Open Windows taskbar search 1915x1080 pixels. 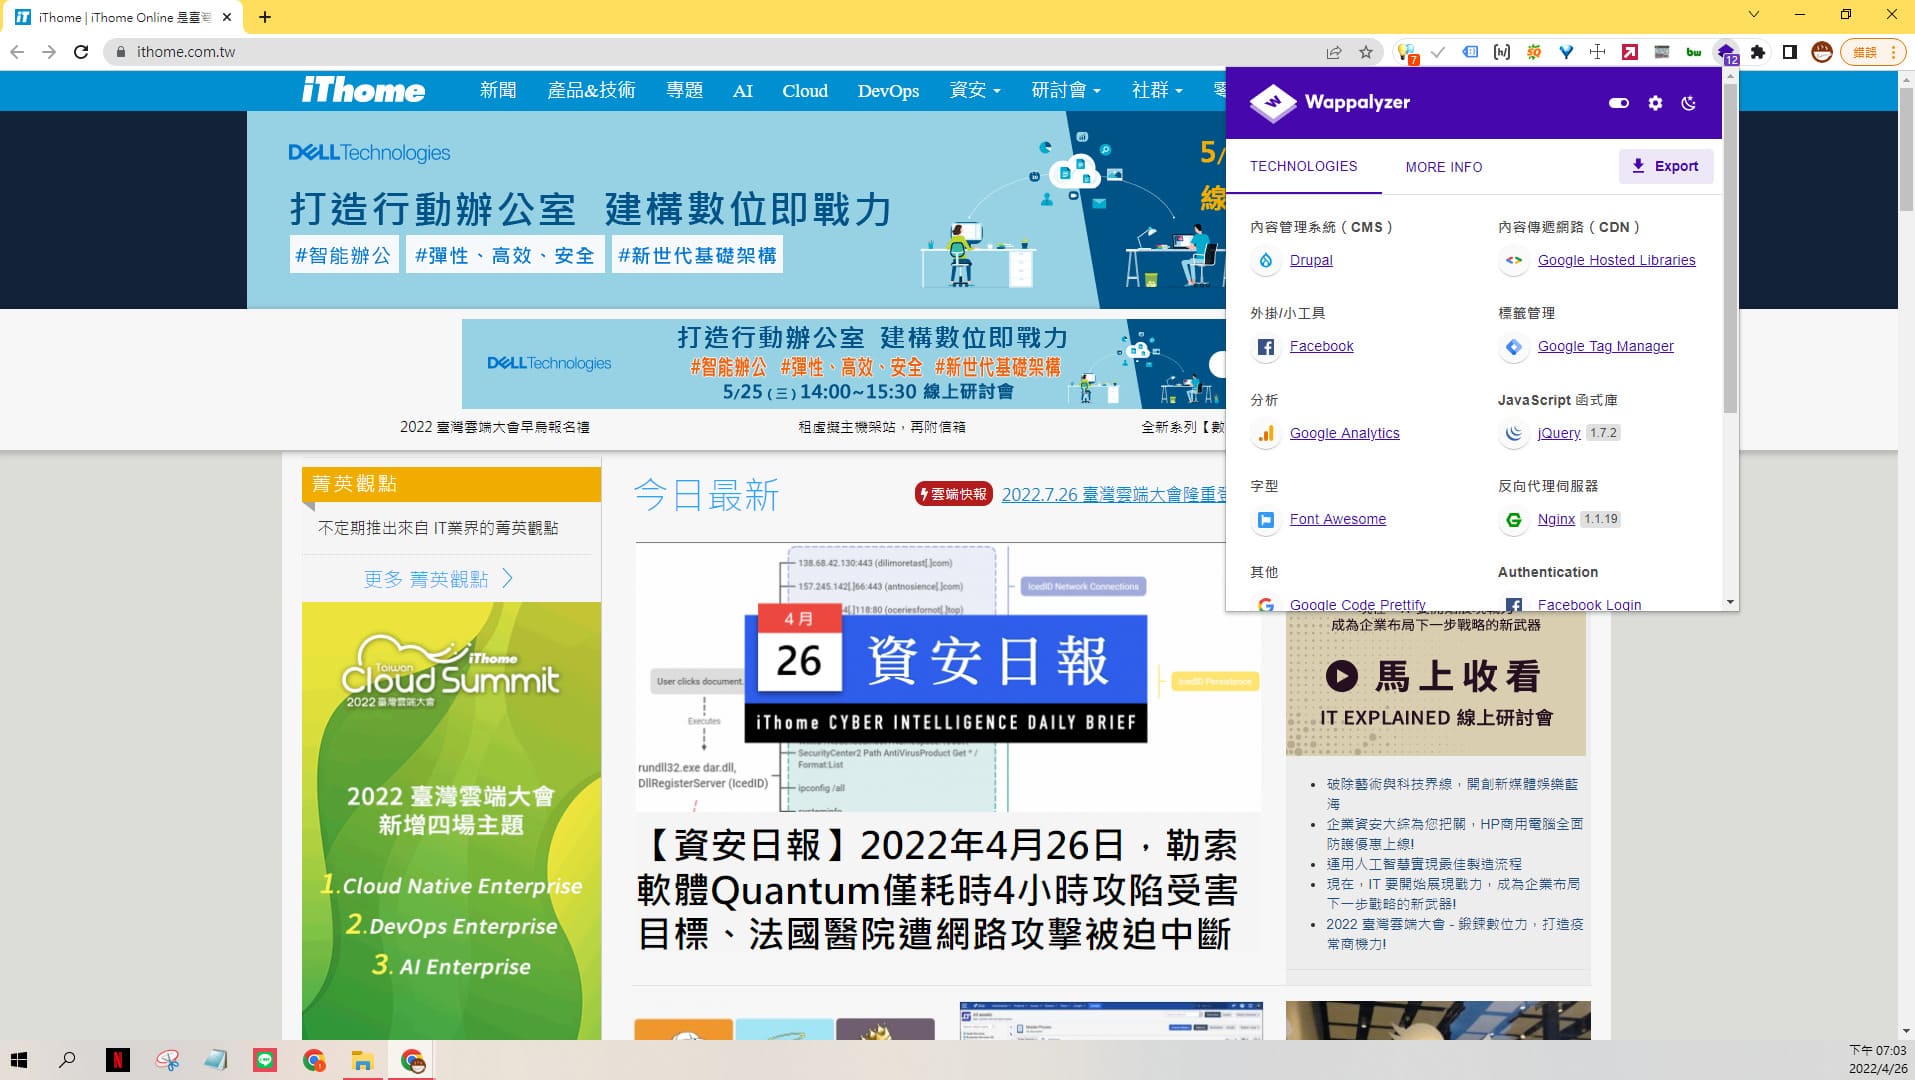pyautogui.click(x=67, y=1060)
